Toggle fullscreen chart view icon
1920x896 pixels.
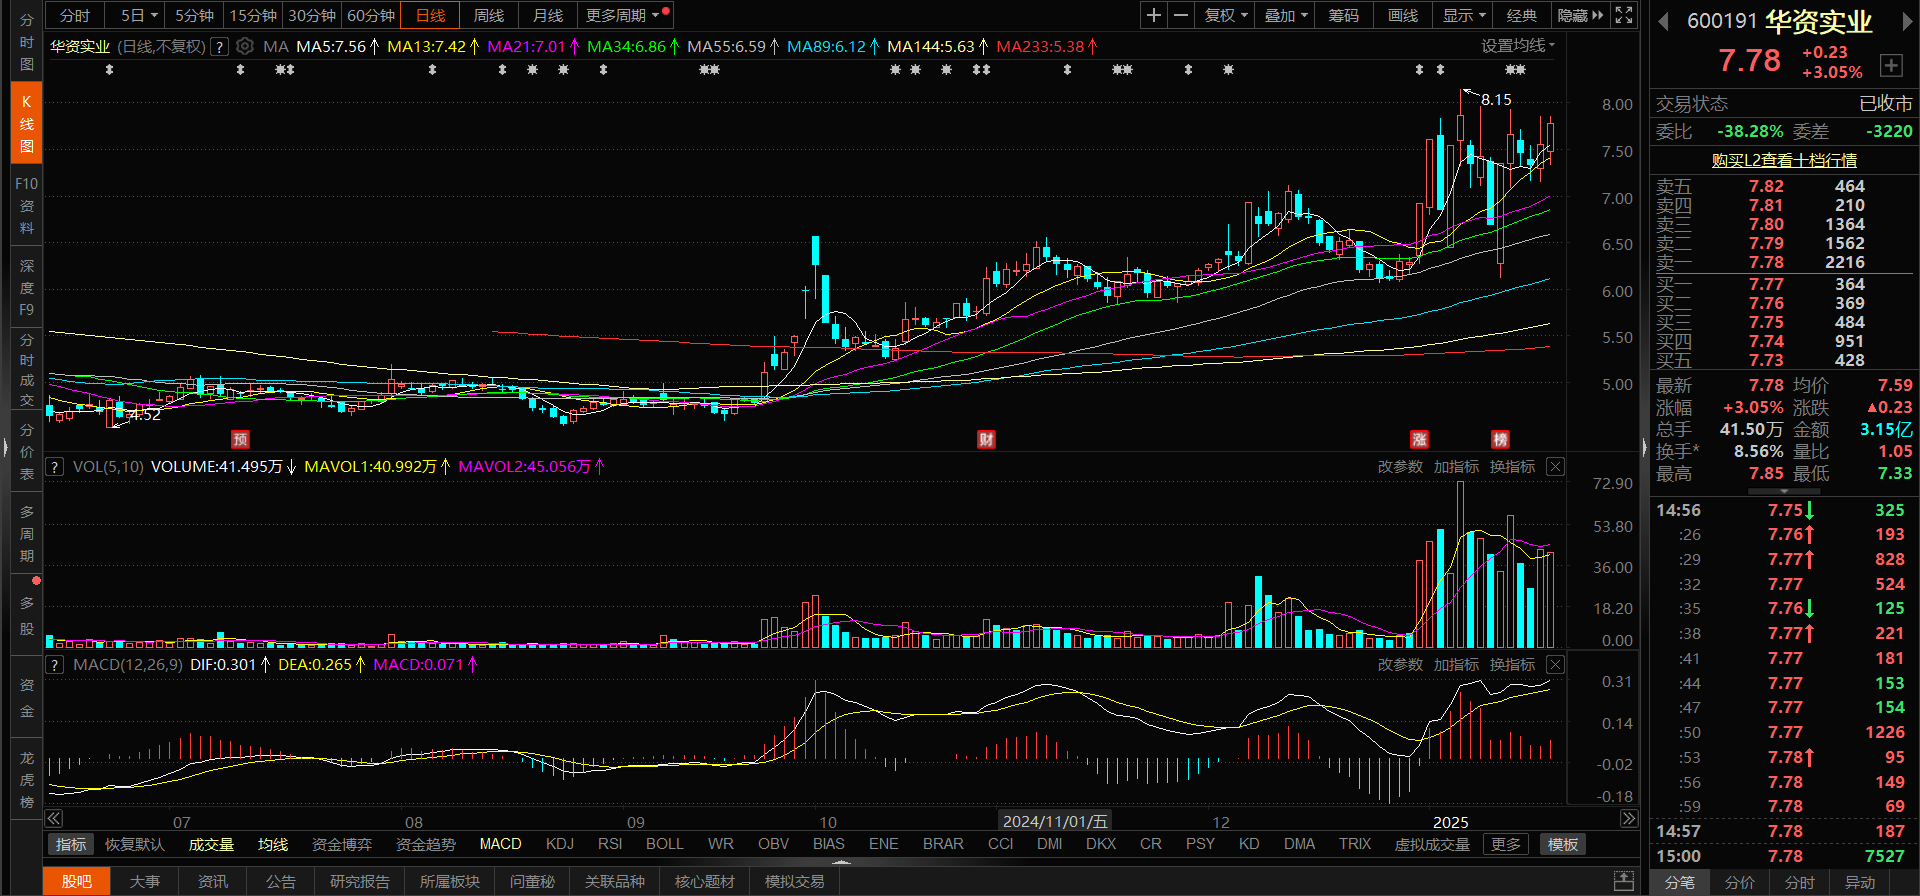tap(1624, 15)
